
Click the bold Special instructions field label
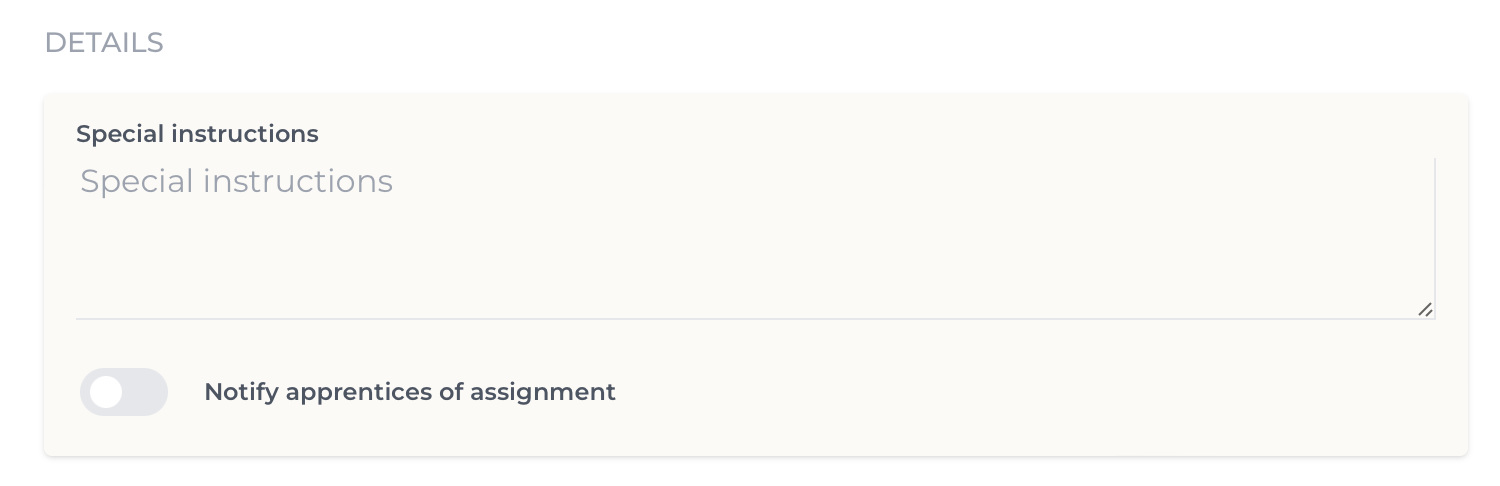coord(197,133)
